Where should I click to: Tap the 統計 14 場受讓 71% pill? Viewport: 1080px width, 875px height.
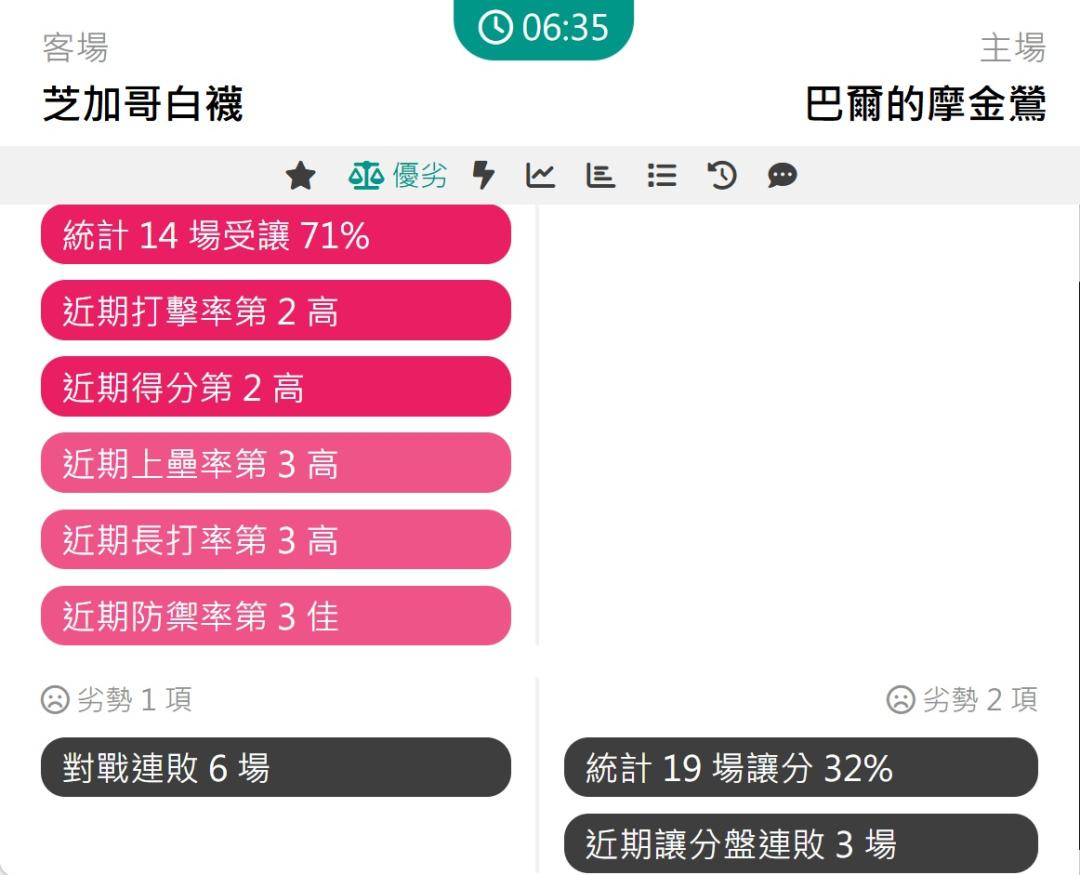tap(276, 234)
